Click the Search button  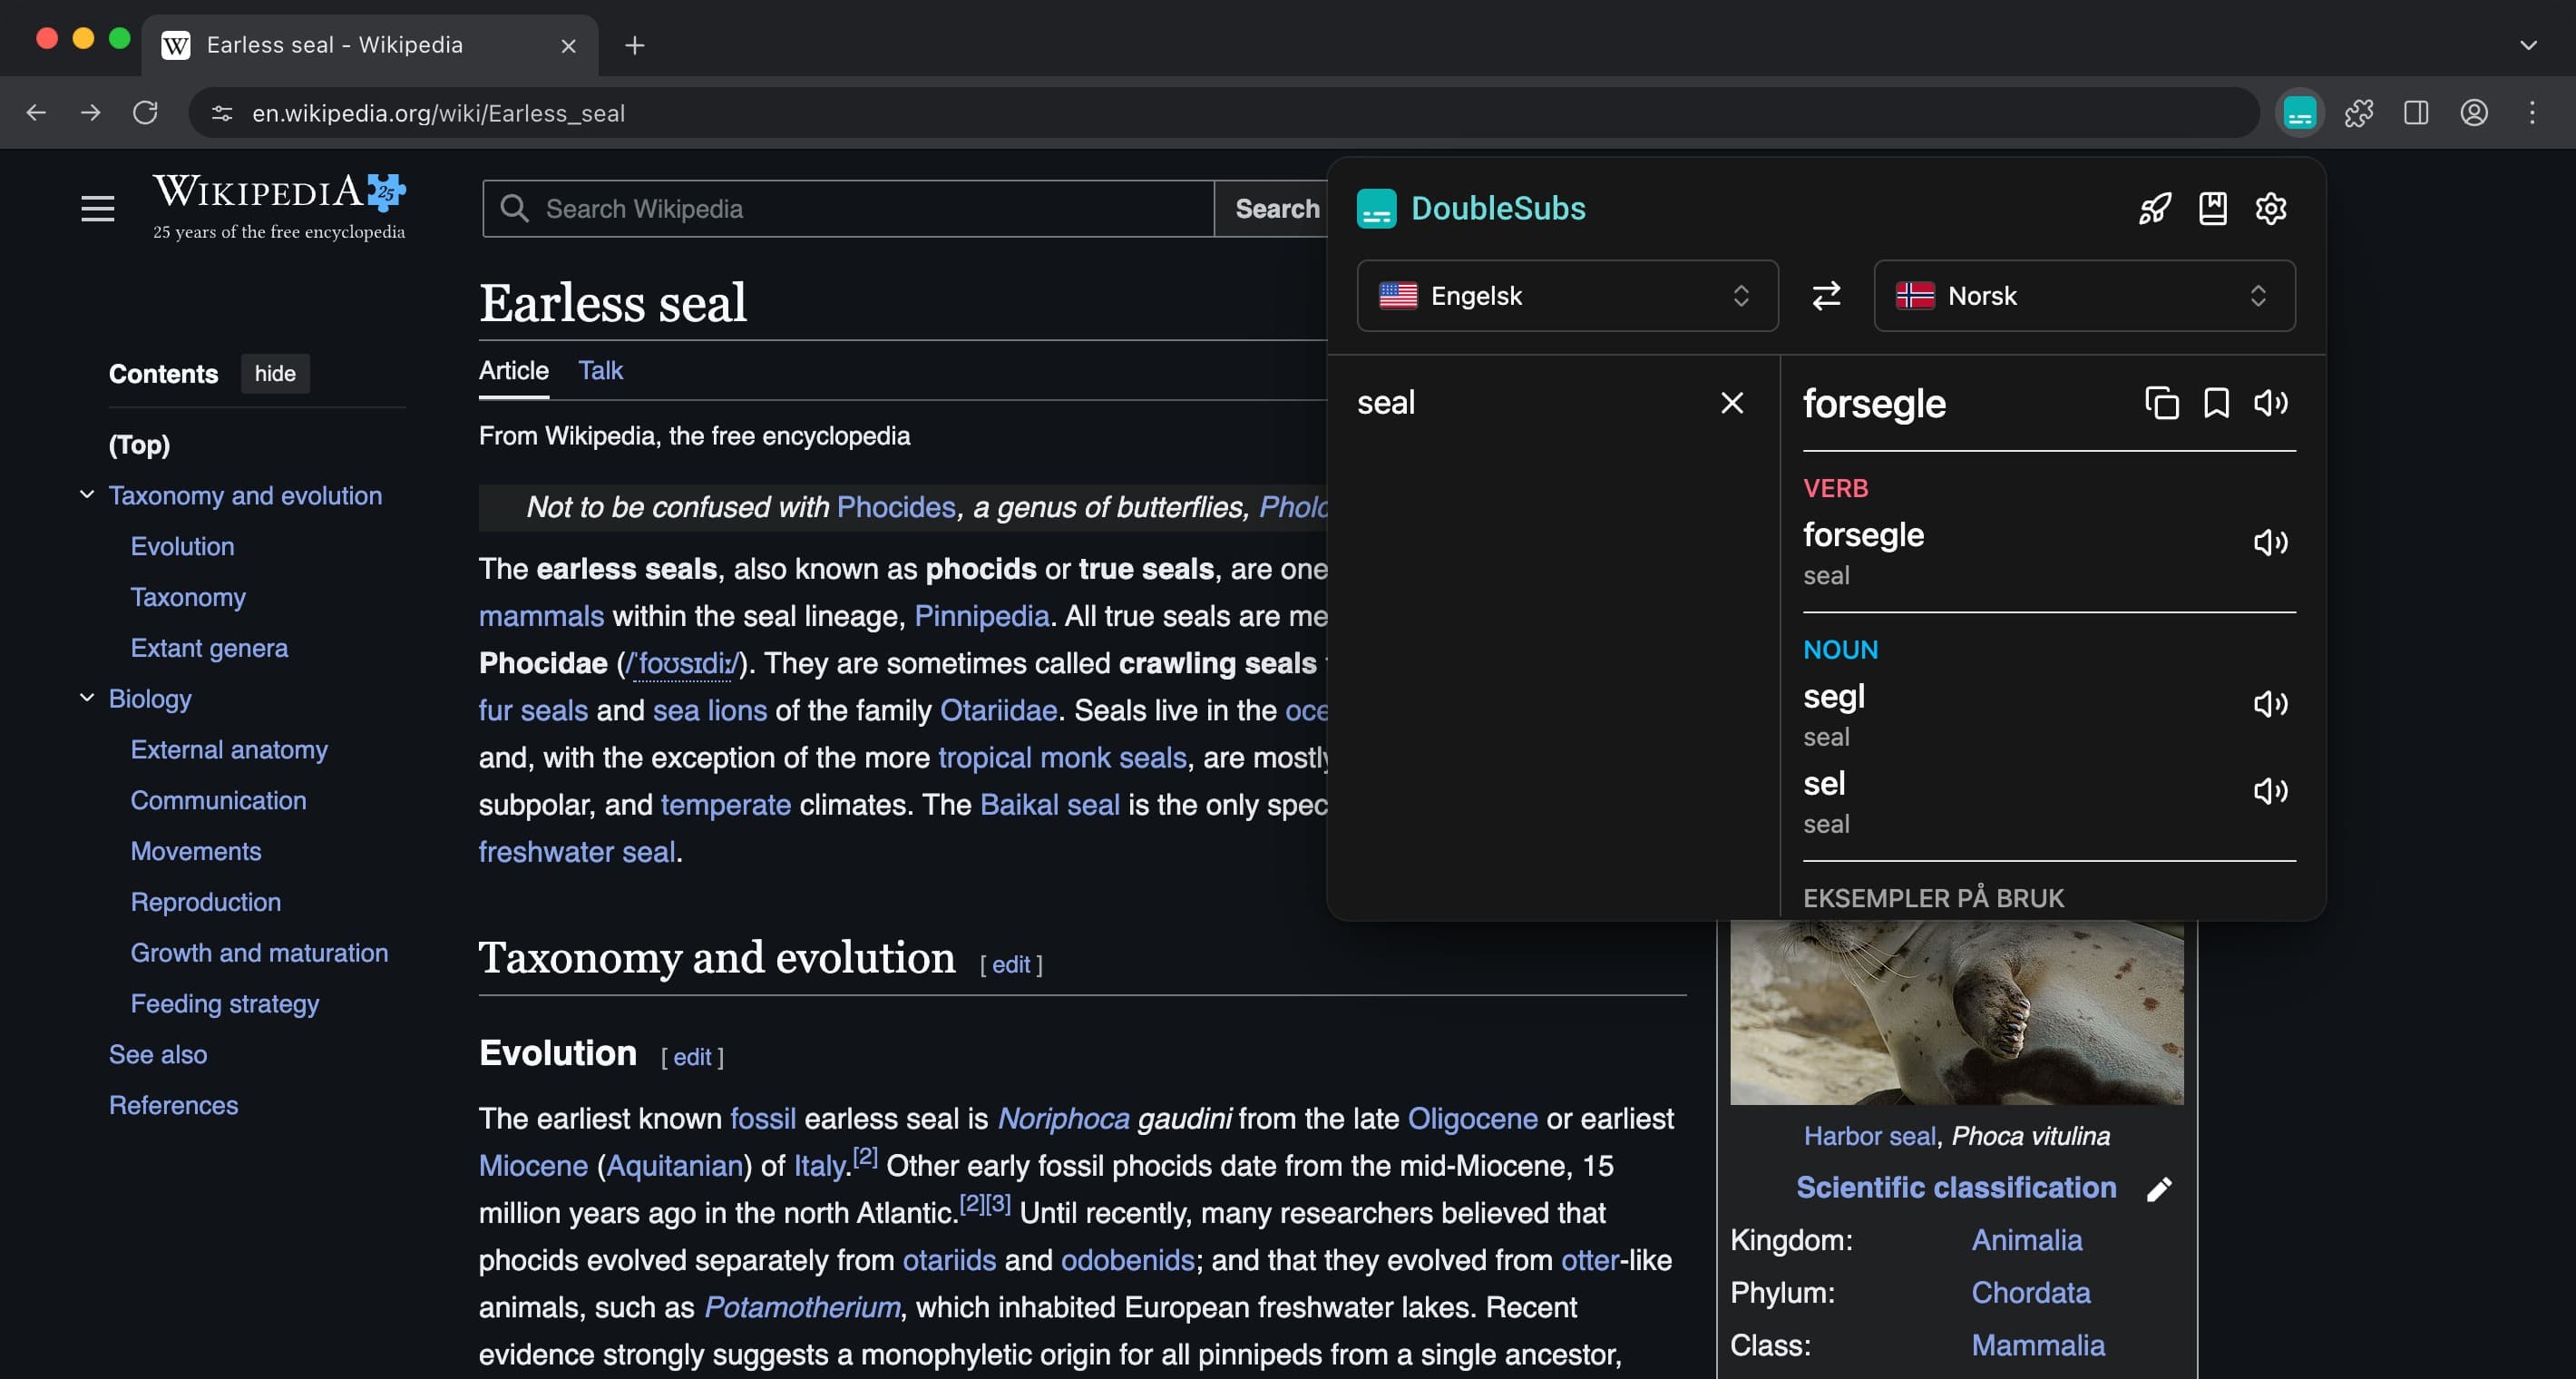pyautogui.click(x=1272, y=209)
